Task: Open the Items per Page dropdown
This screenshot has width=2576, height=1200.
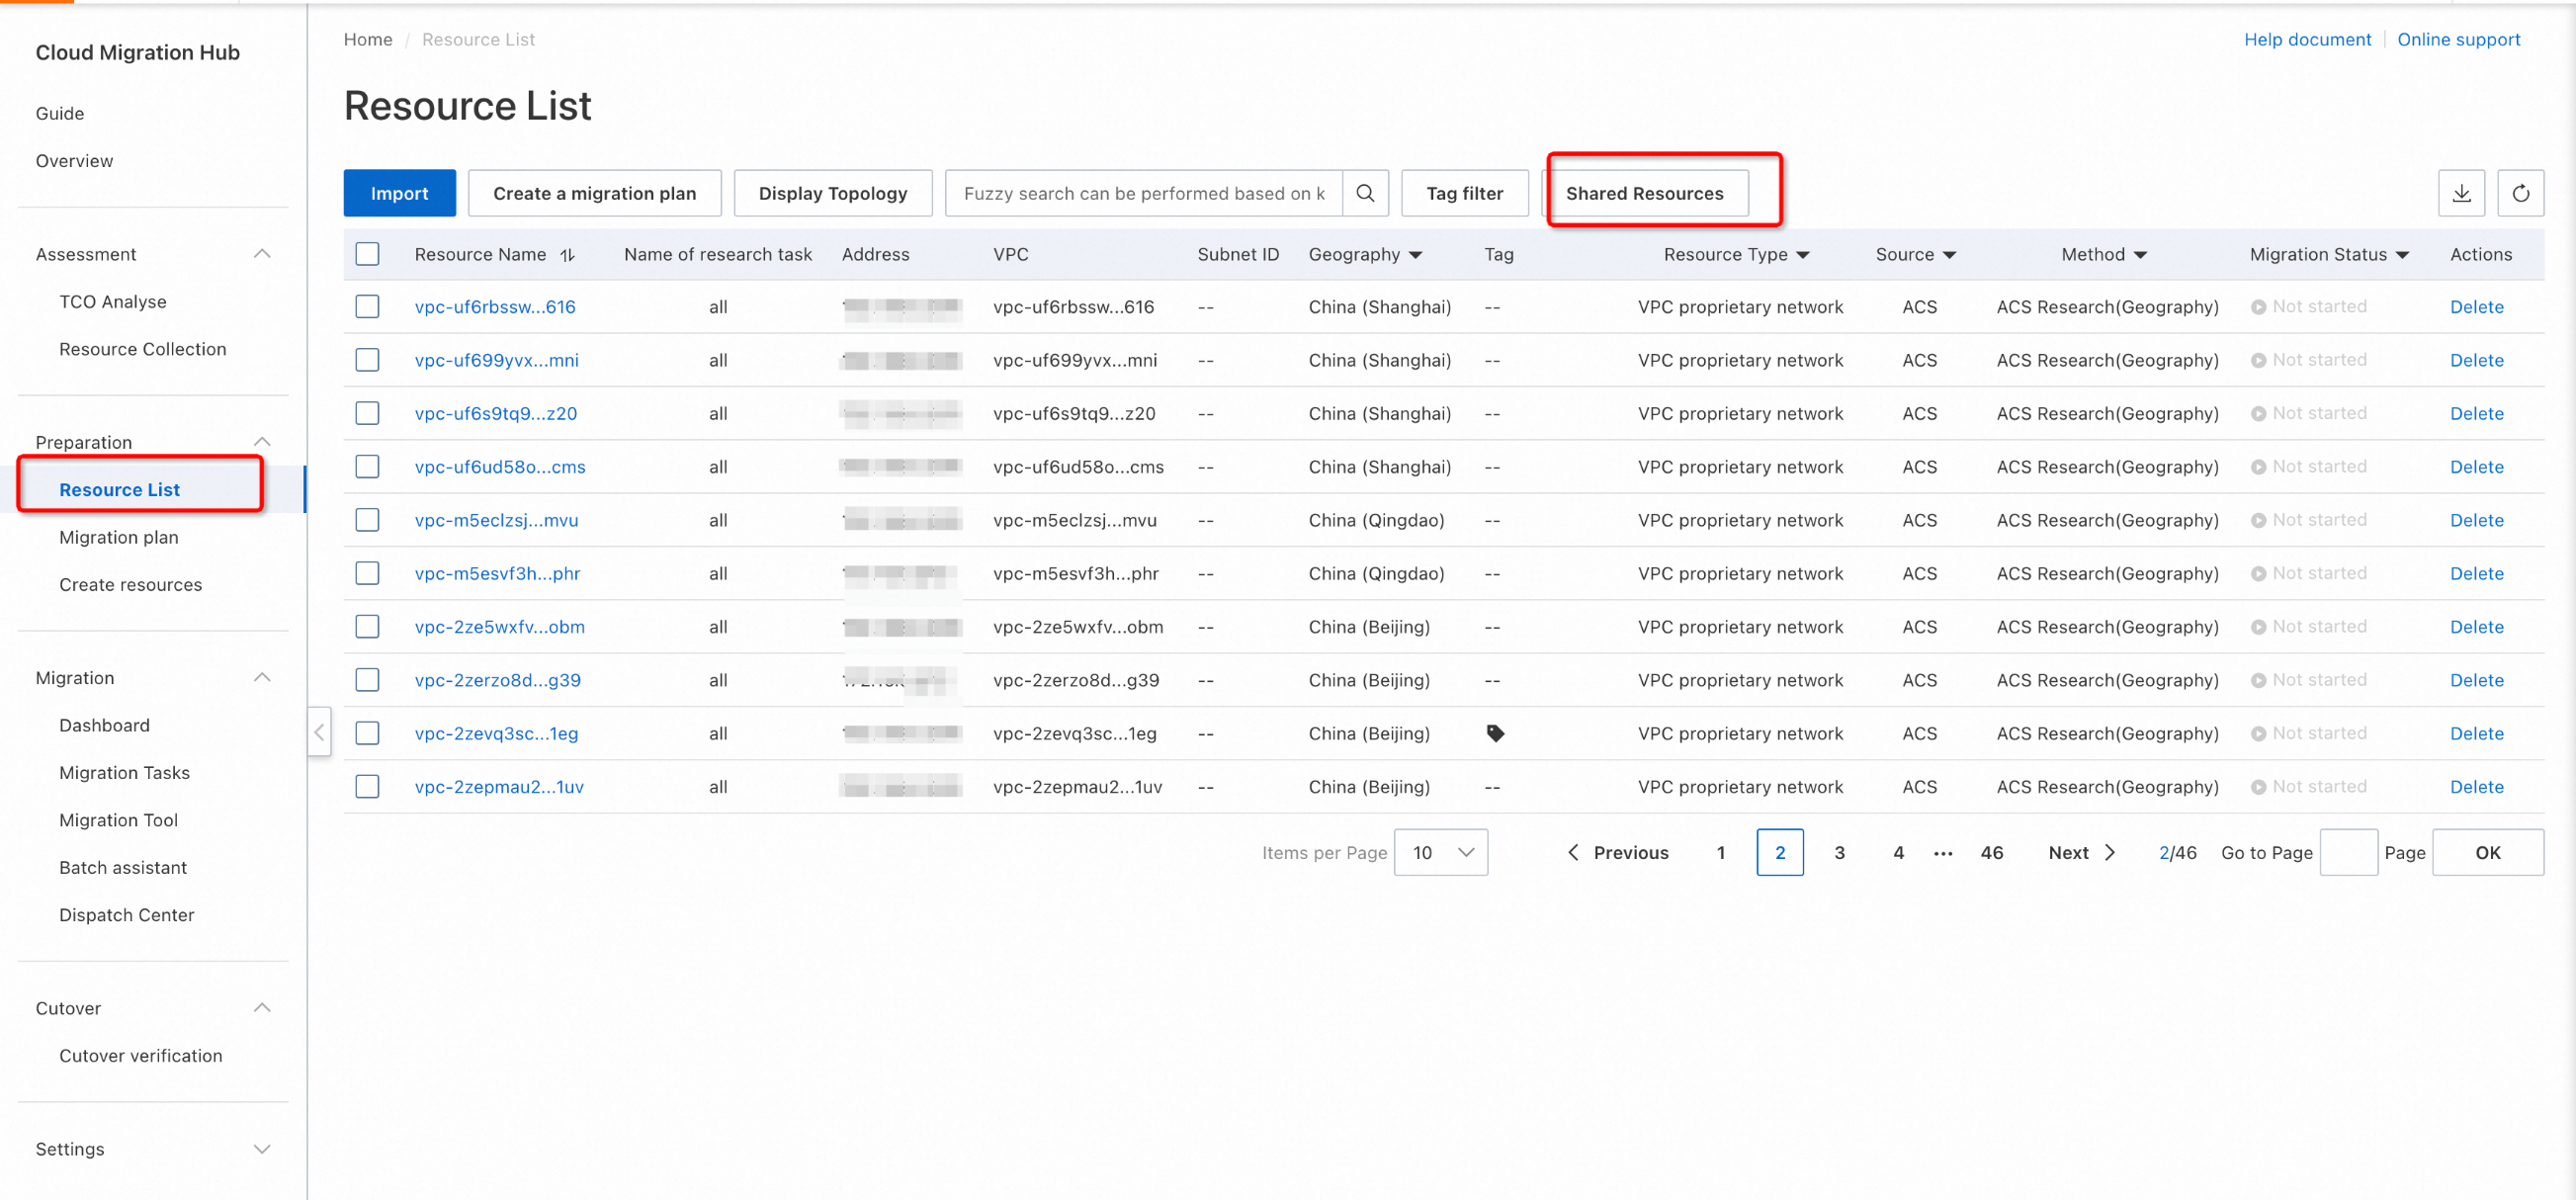Action: [x=1441, y=852]
